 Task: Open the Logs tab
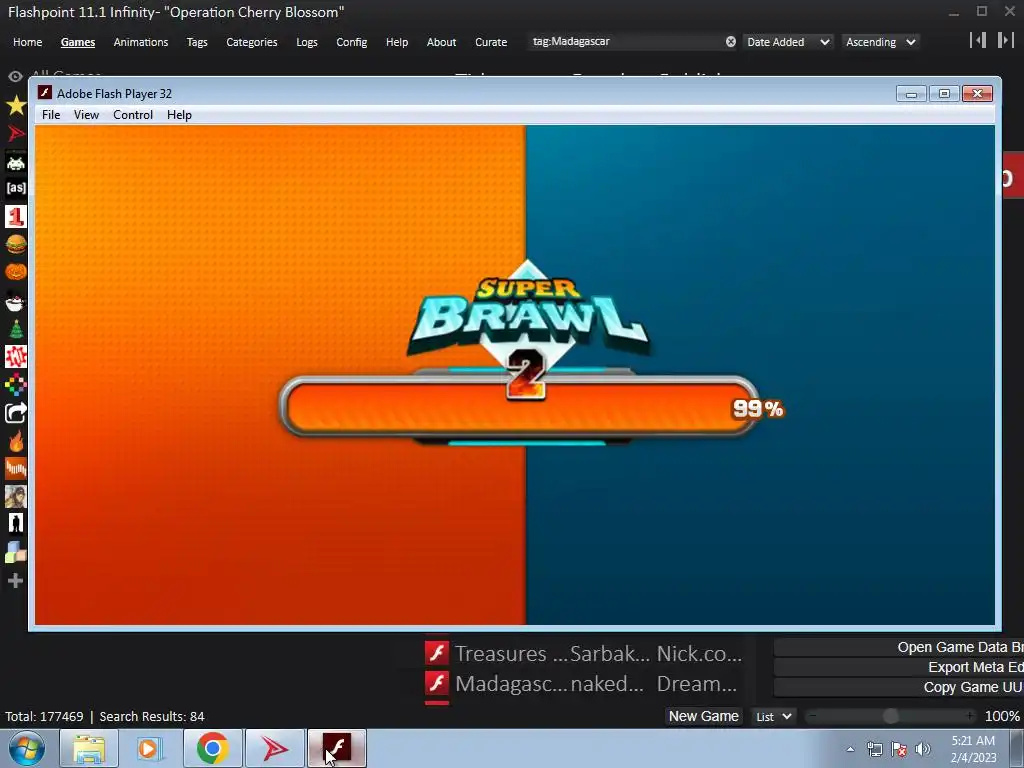tap(306, 42)
